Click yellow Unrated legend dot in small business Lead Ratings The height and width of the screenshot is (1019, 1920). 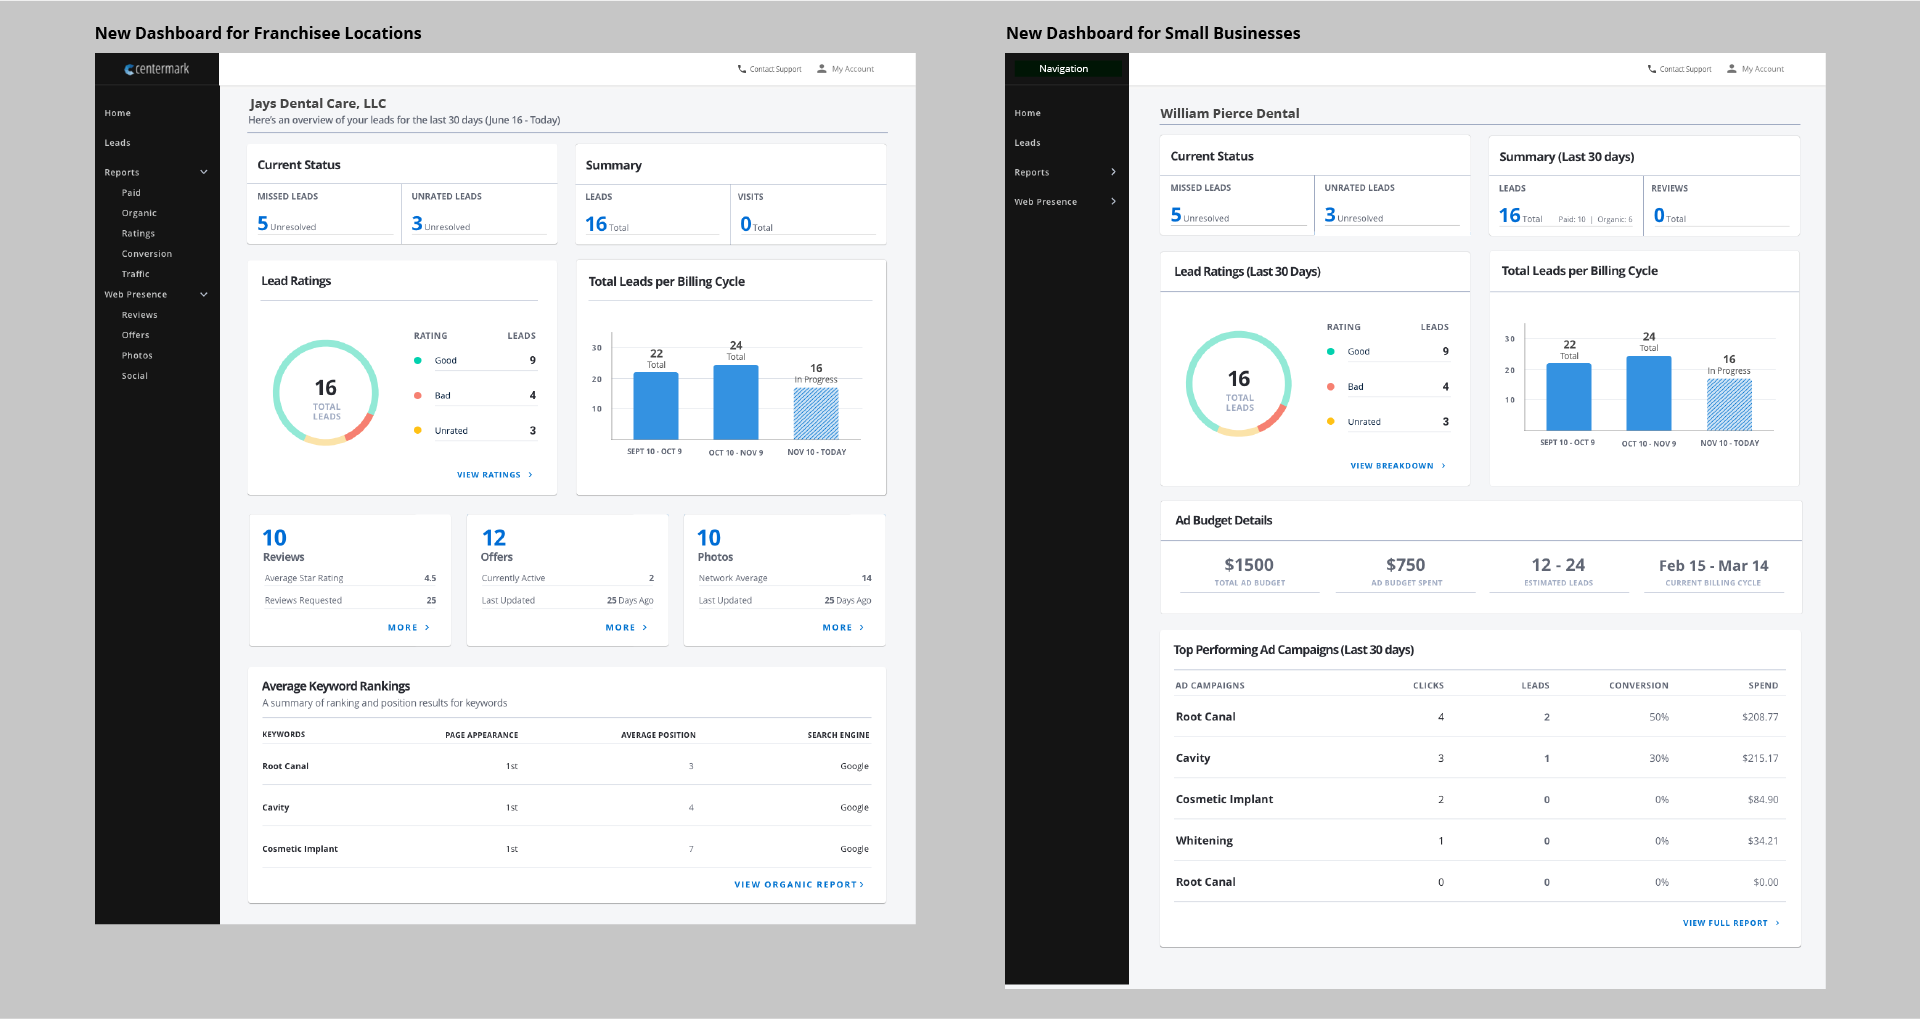tap(1331, 421)
